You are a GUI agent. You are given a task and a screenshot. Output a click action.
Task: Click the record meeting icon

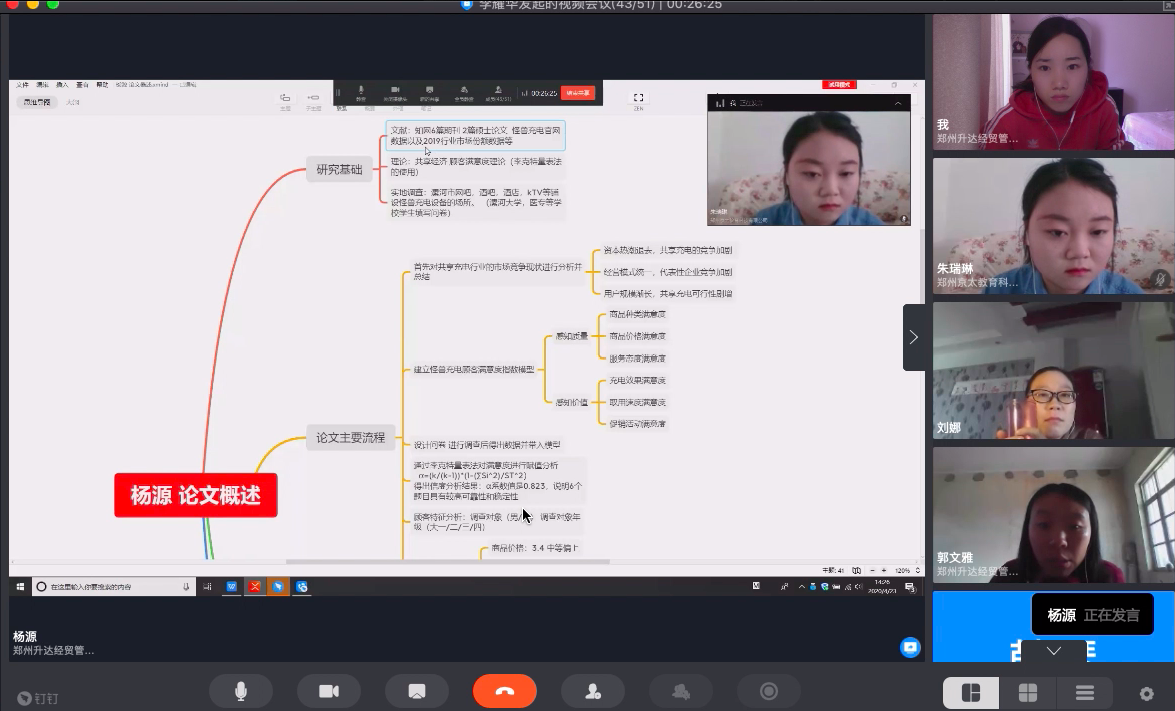[769, 691]
